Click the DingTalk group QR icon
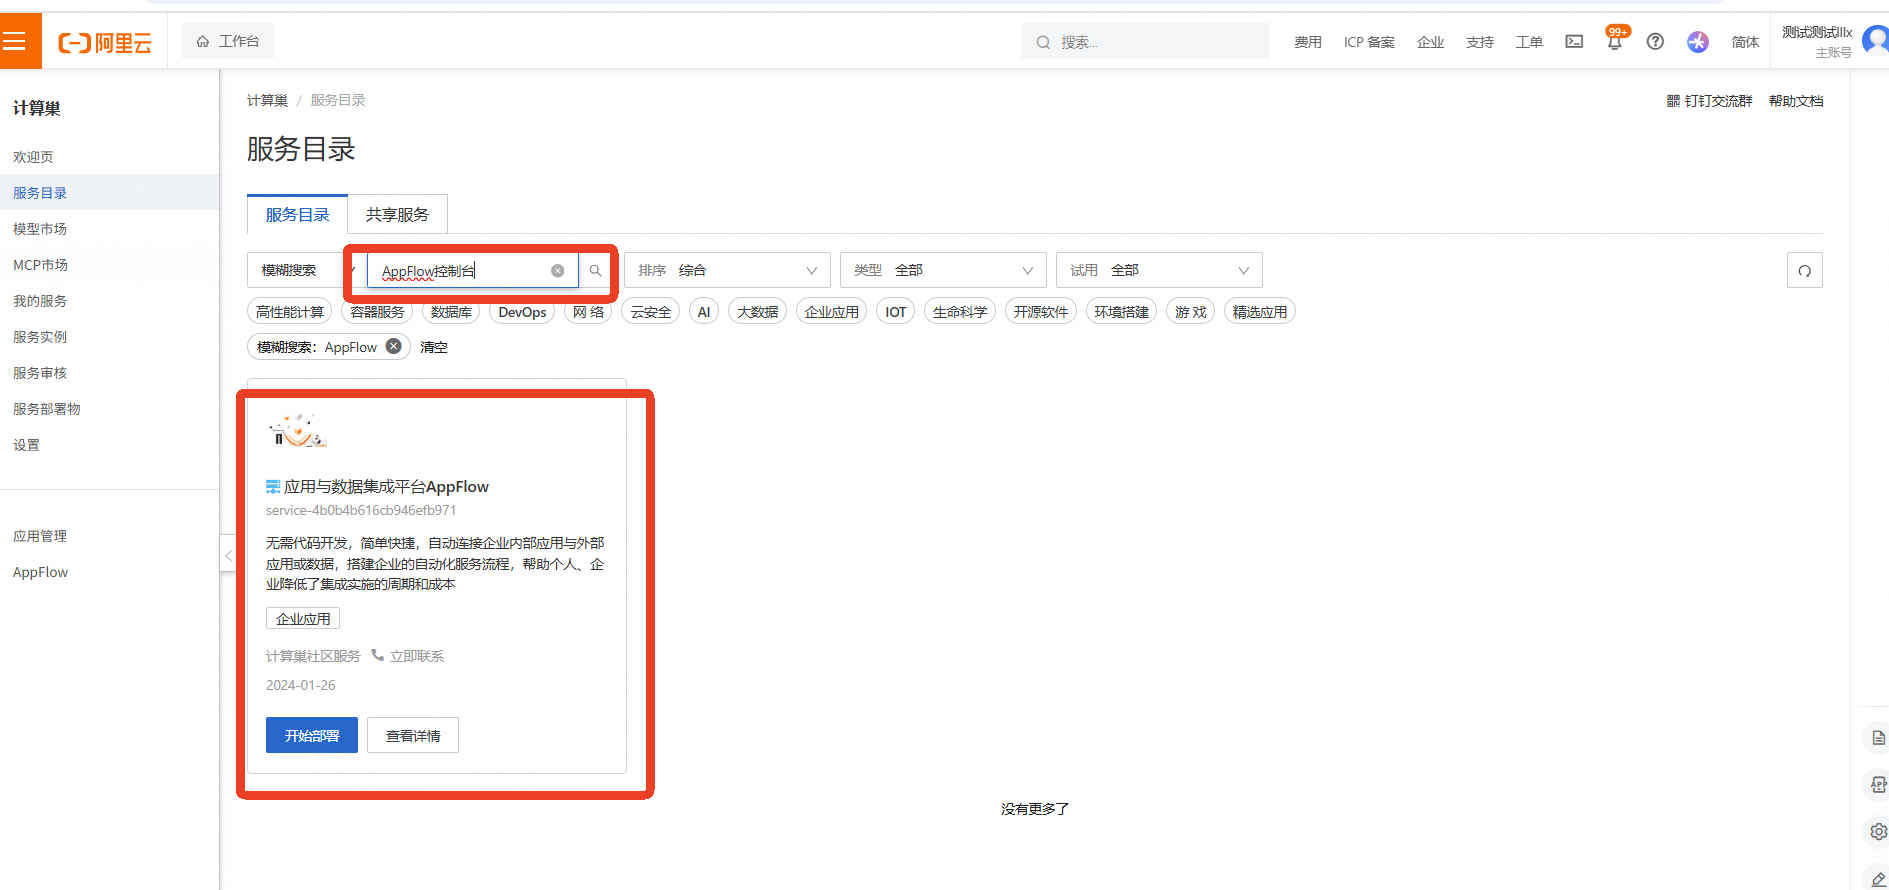The width and height of the screenshot is (1889, 890). pyautogui.click(x=1673, y=101)
